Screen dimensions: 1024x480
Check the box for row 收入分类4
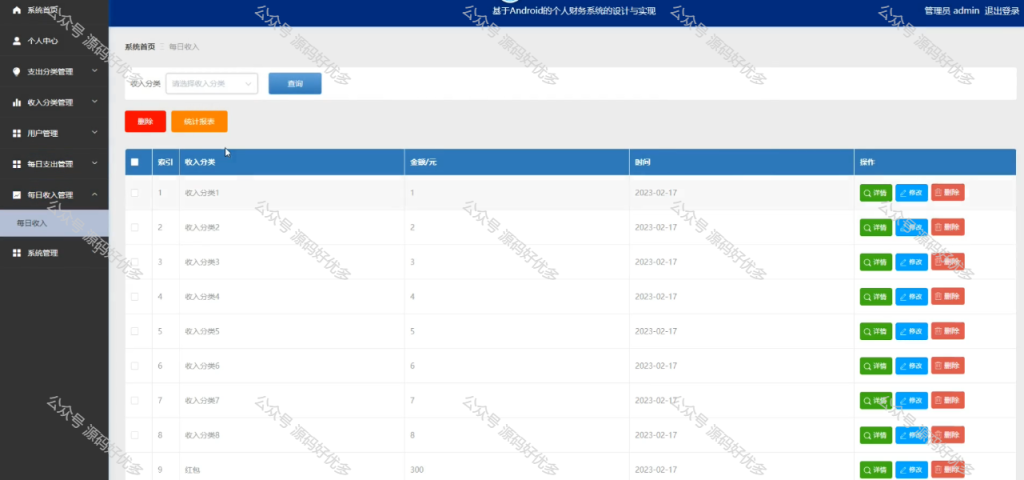(x=135, y=296)
